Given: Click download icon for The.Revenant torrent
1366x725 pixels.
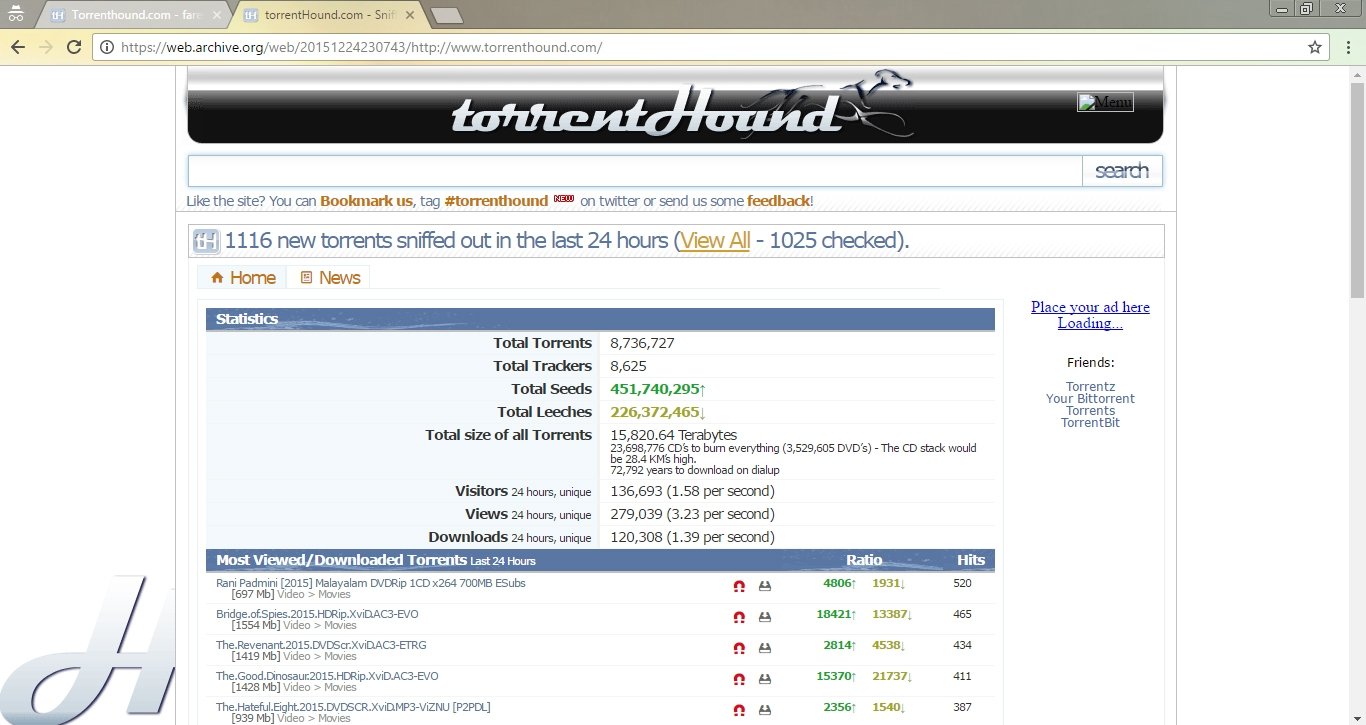Looking at the screenshot, I should pyautogui.click(x=765, y=648).
